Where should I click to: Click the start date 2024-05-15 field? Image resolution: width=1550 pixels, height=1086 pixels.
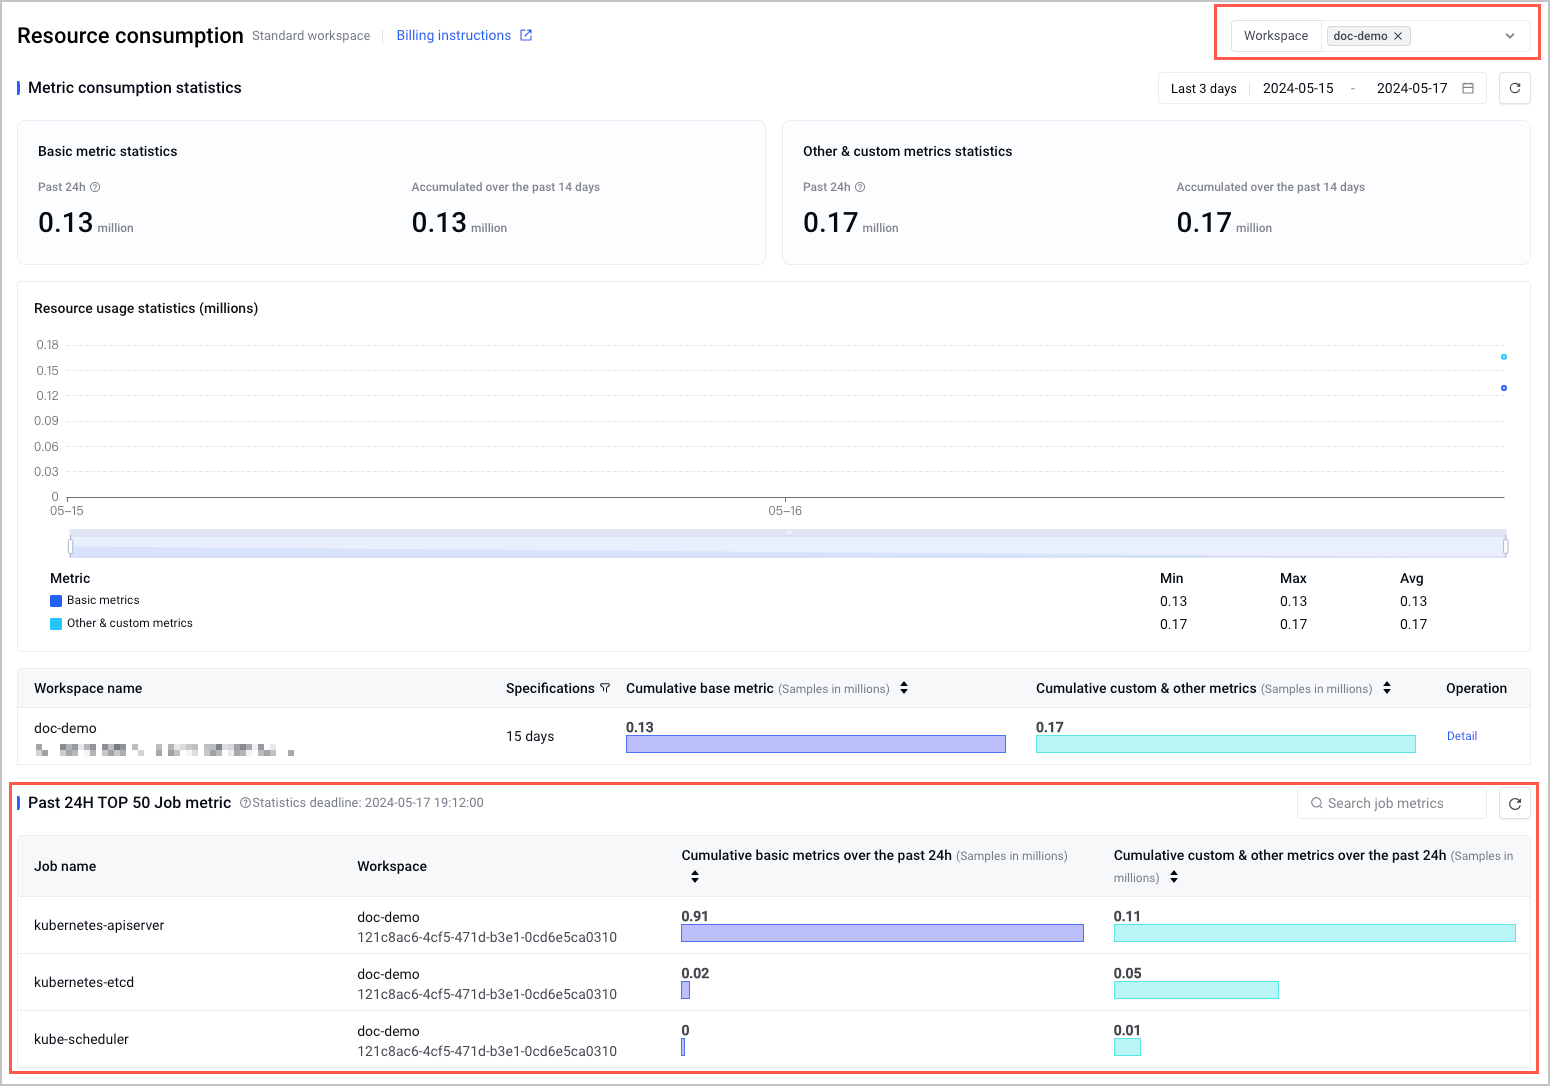[x=1298, y=88]
